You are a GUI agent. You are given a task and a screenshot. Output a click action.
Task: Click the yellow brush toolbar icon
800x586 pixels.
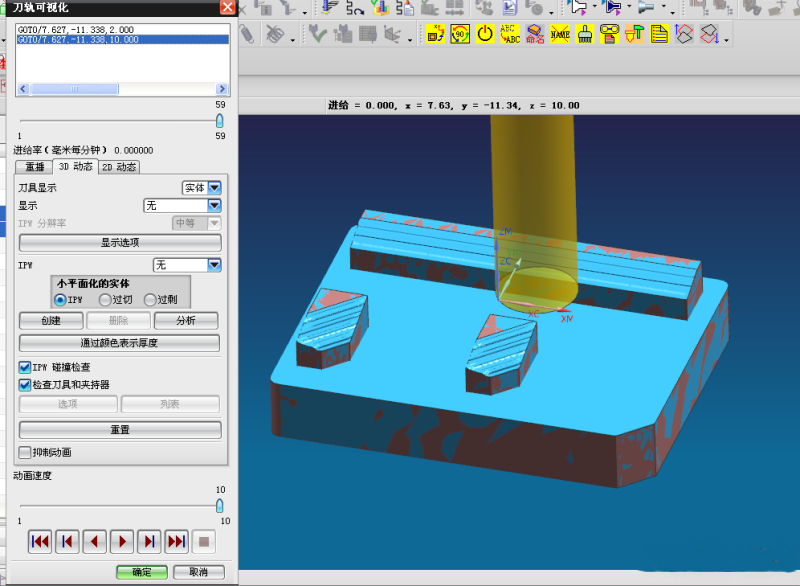(x=585, y=34)
